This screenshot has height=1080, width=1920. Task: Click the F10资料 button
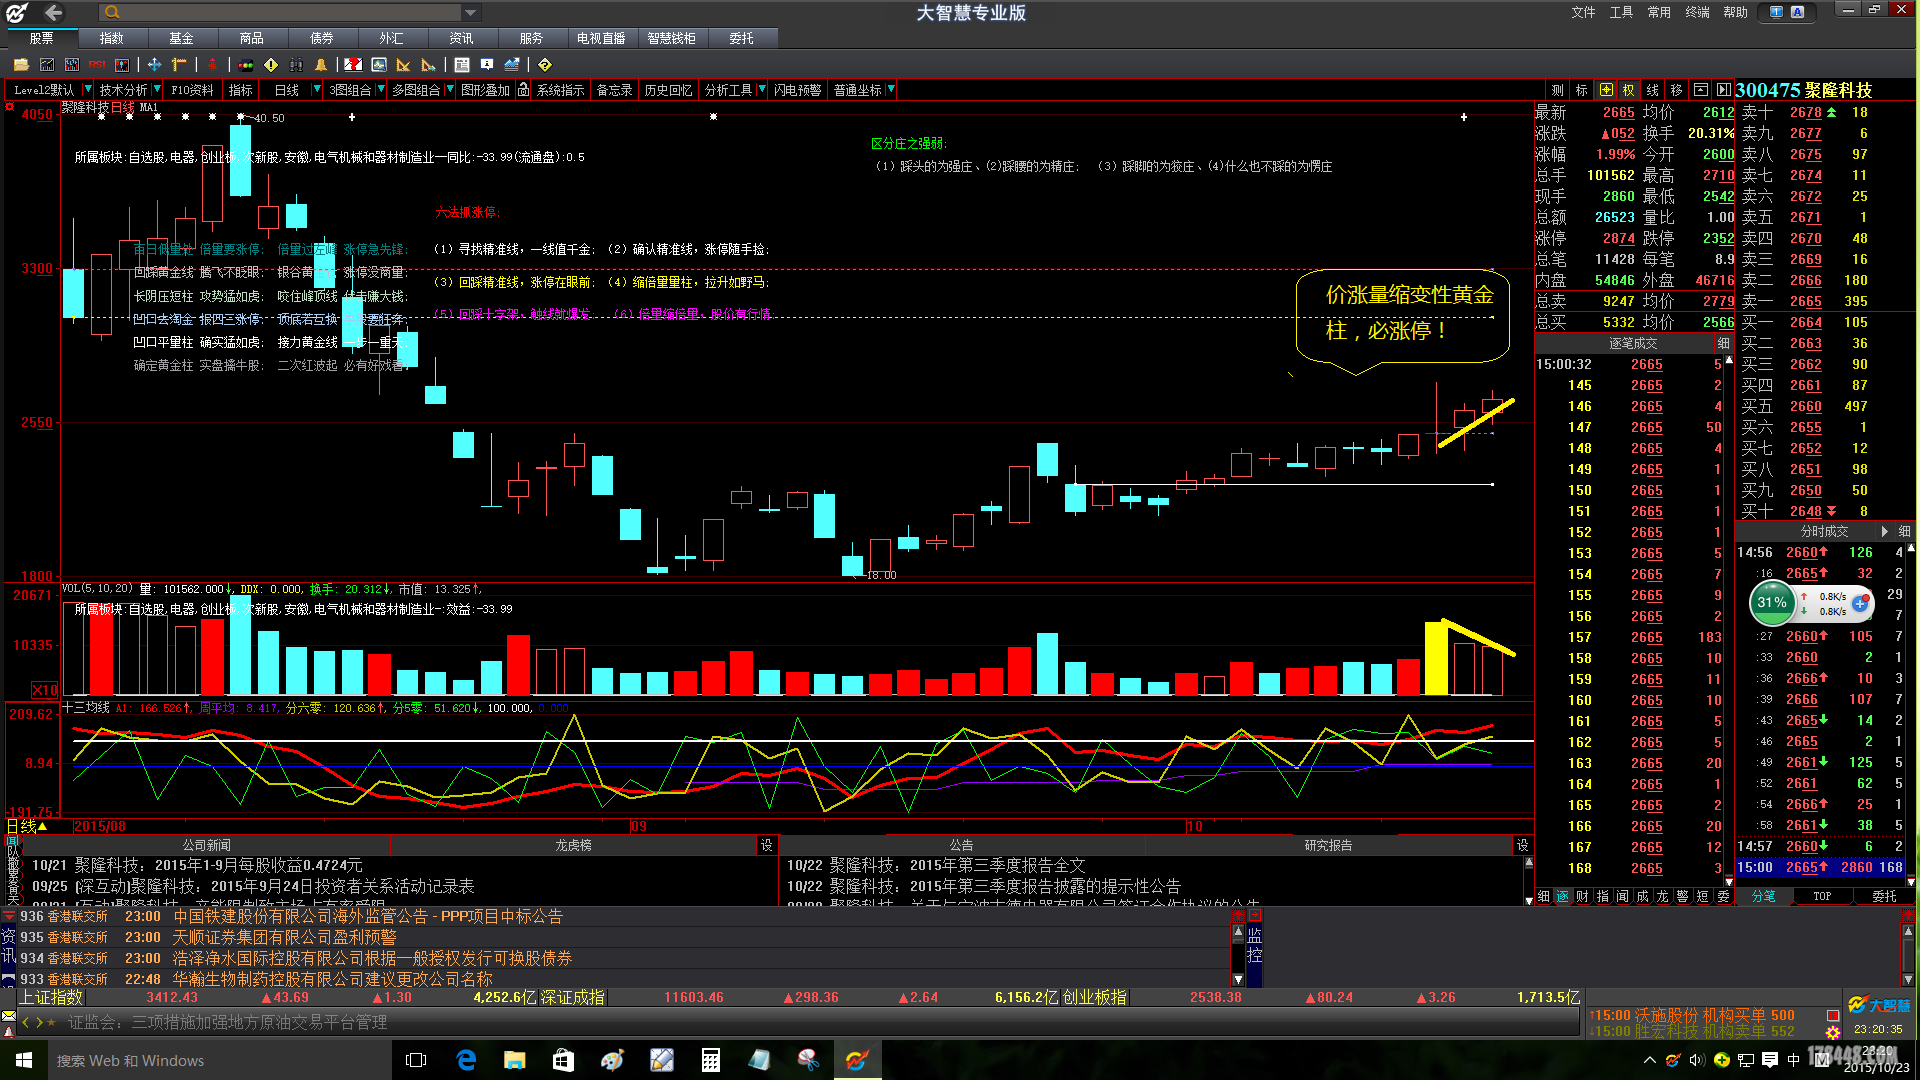point(192,90)
